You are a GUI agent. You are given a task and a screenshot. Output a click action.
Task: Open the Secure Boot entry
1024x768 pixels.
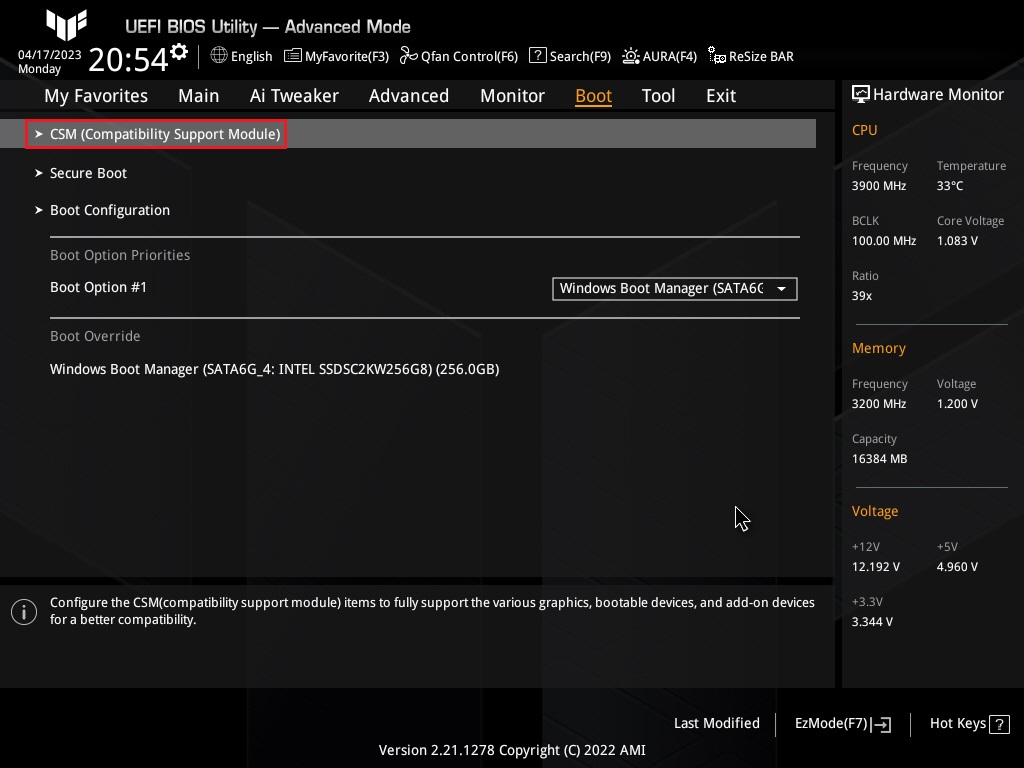[x=88, y=173]
